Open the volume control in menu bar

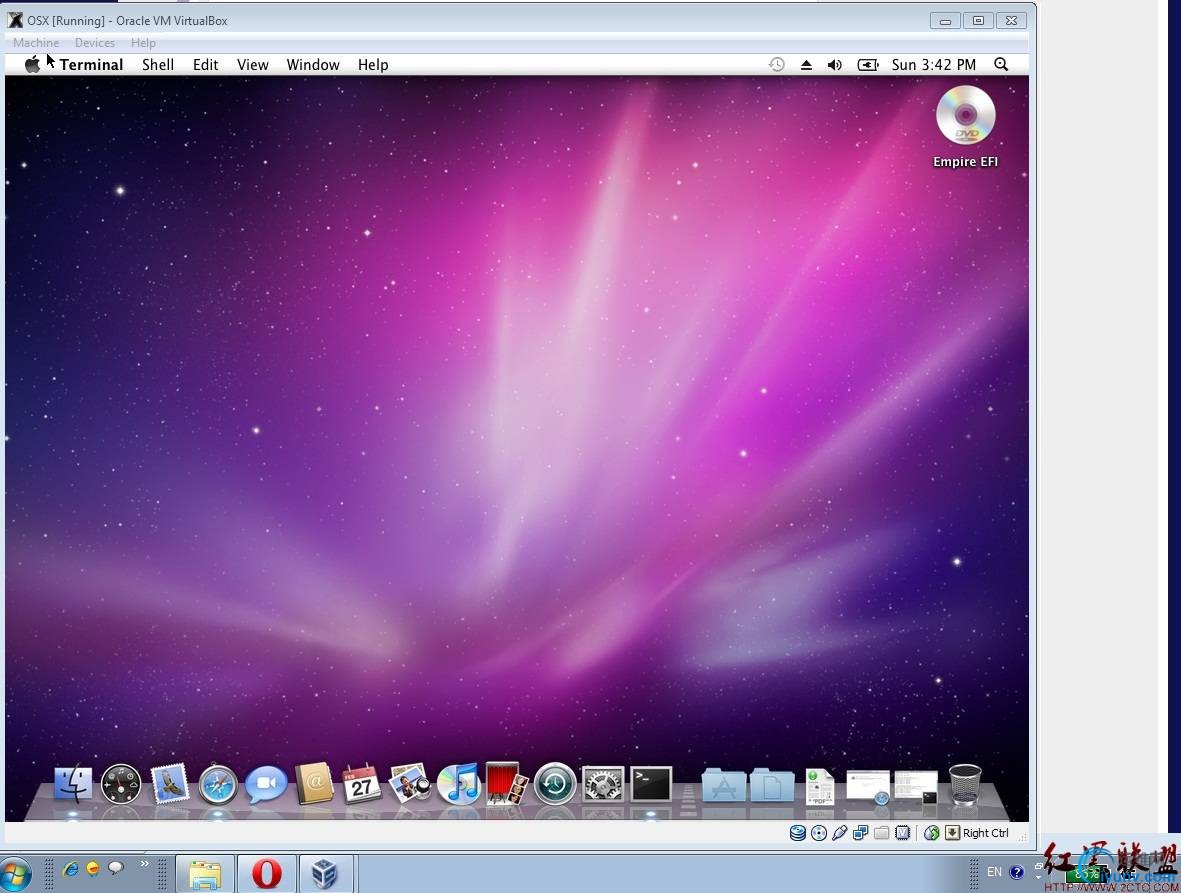[x=835, y=65]
